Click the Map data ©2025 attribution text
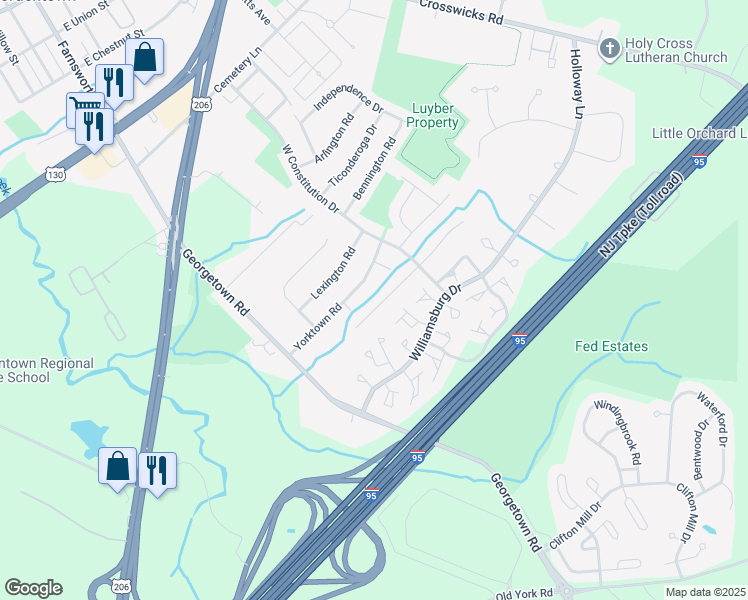This screenshot has width=748, height=600. [705, 592]
